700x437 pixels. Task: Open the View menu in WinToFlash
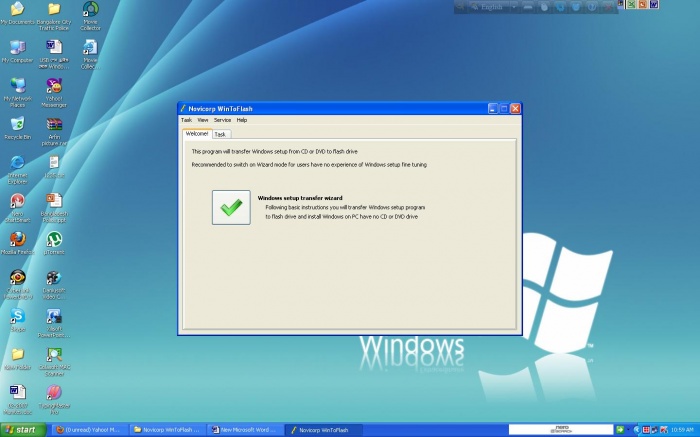pyautogui.click(x=203, y=120)
